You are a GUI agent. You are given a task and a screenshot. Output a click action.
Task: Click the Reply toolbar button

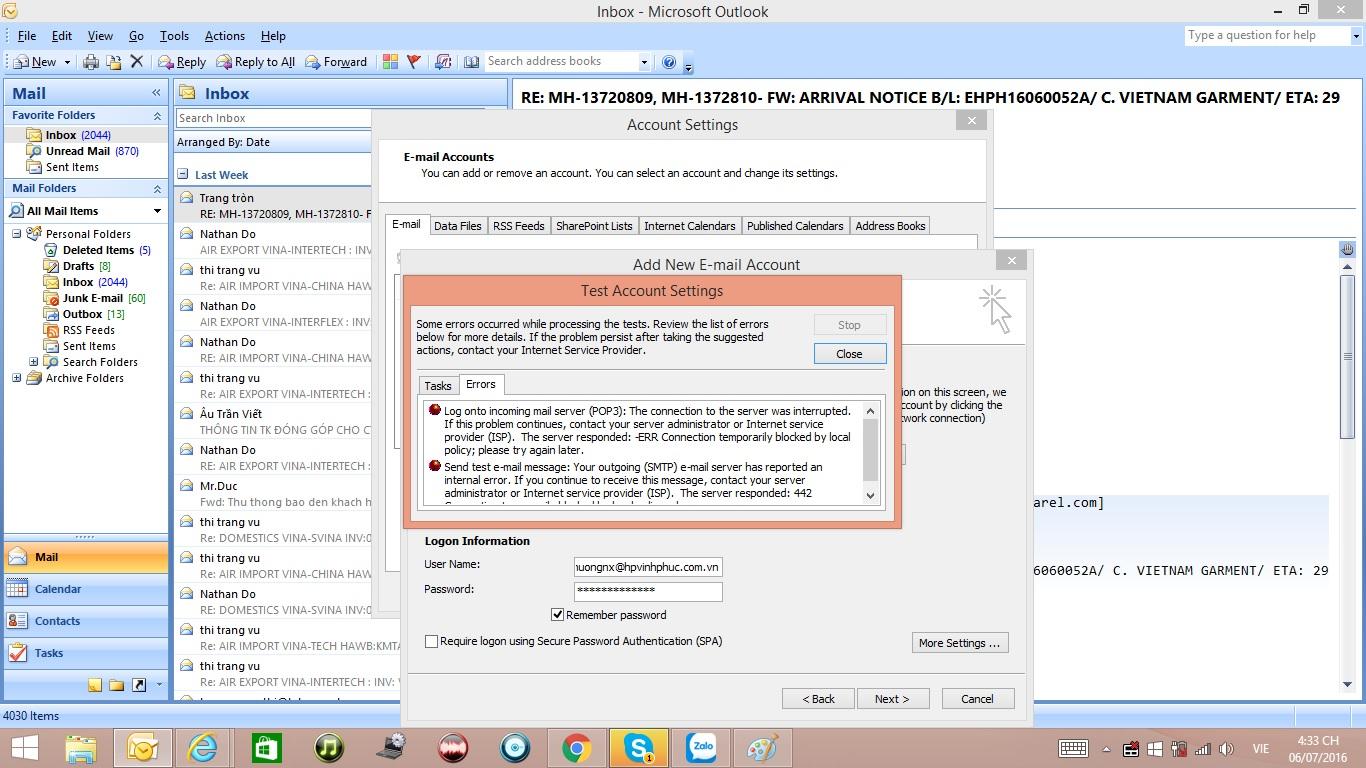[x=182, y=62]
